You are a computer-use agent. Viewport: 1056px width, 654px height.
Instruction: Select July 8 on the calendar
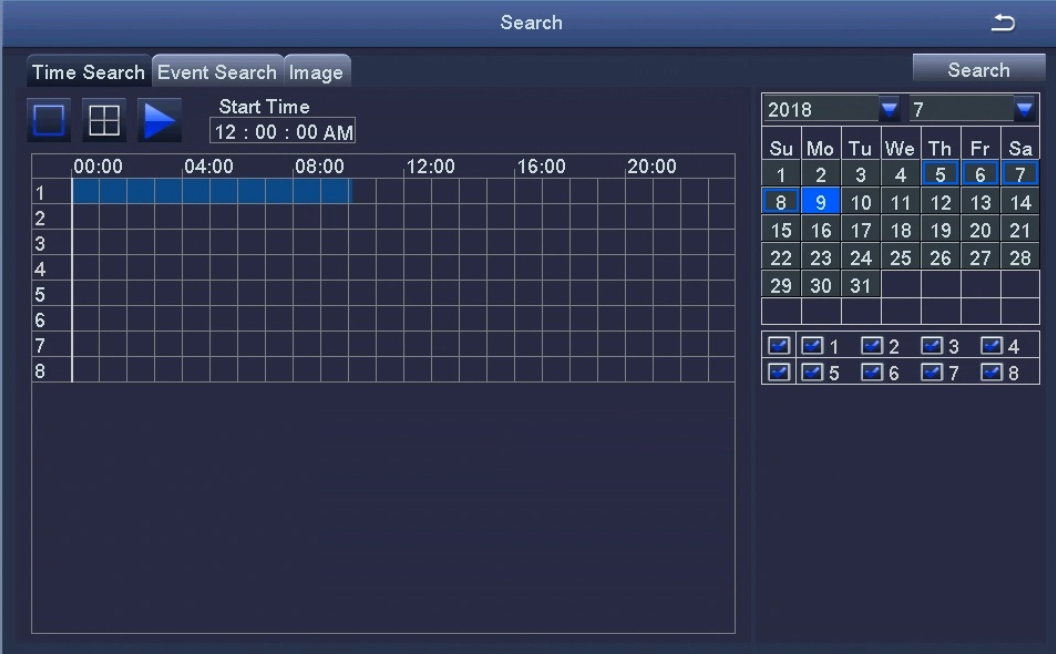pos(781,202)
